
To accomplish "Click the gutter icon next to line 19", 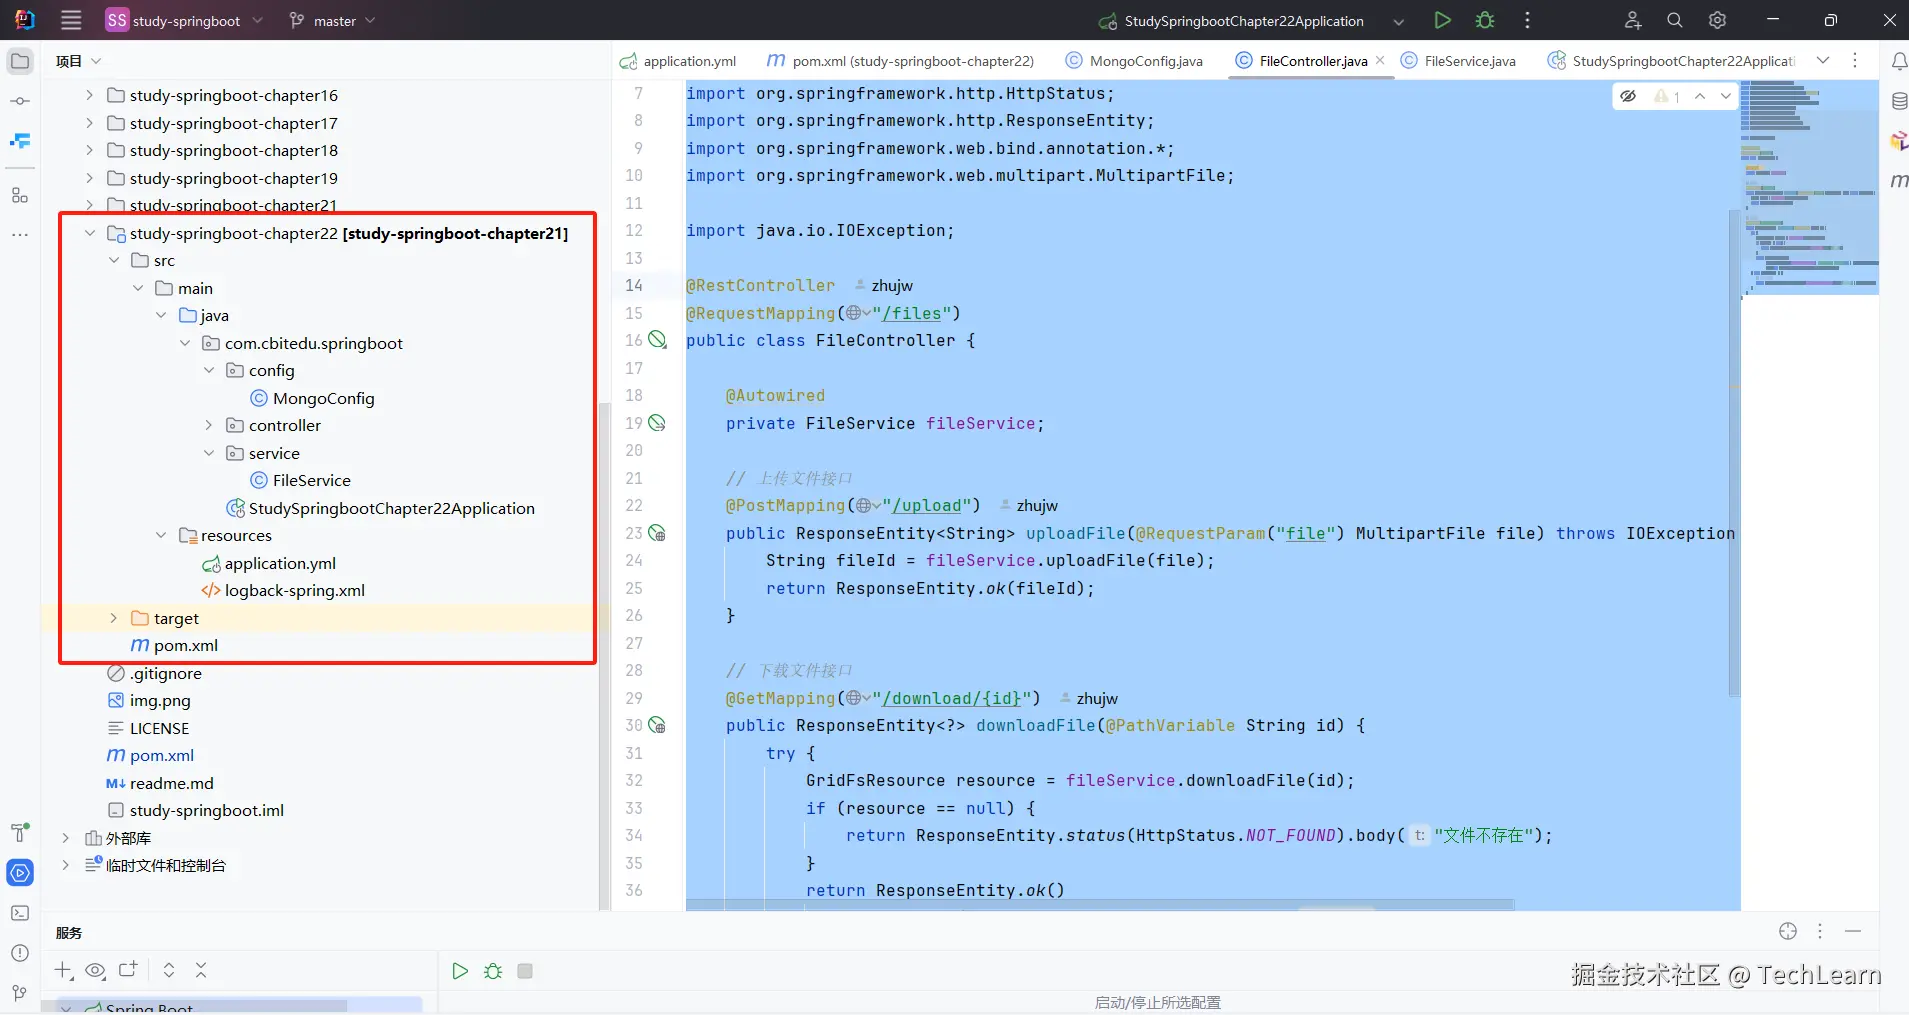I will point(657,423).
